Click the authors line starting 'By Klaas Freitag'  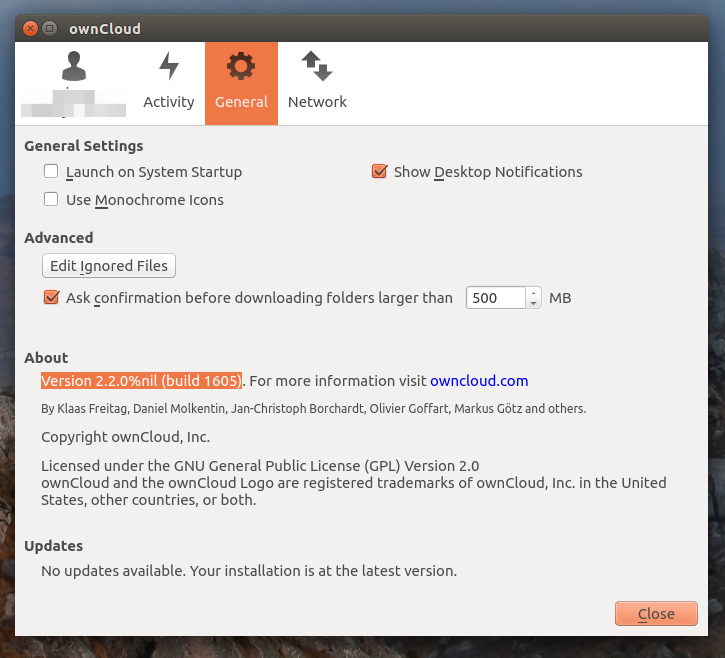313,409
